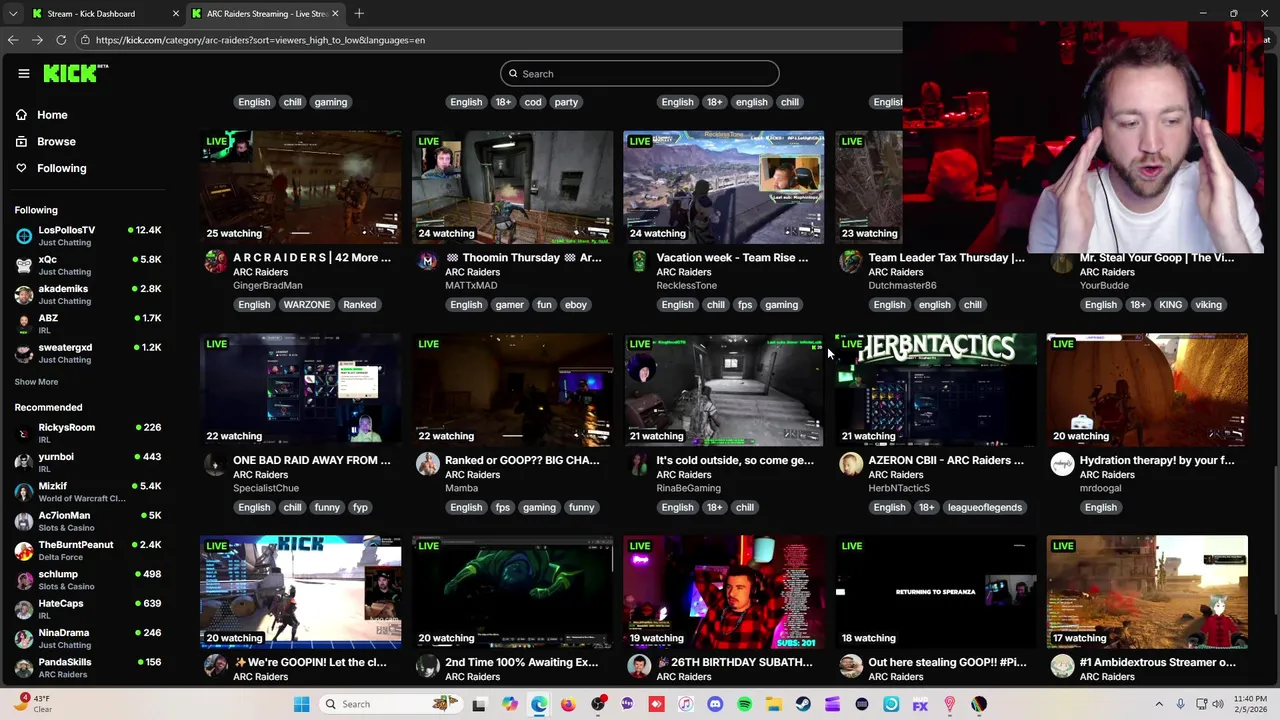
Task: Click the PandaSkills avatar in the sidebar
Action: [24, 668]
